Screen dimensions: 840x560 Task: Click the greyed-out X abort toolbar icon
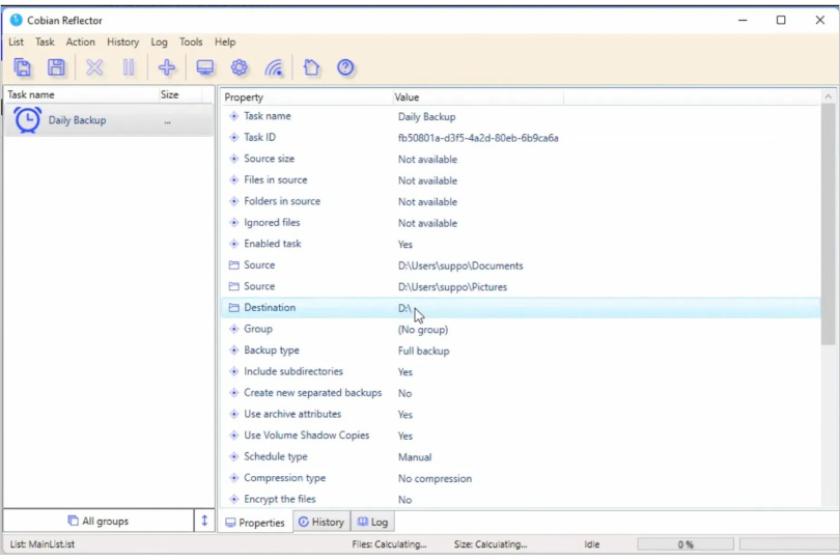[94, 68]
